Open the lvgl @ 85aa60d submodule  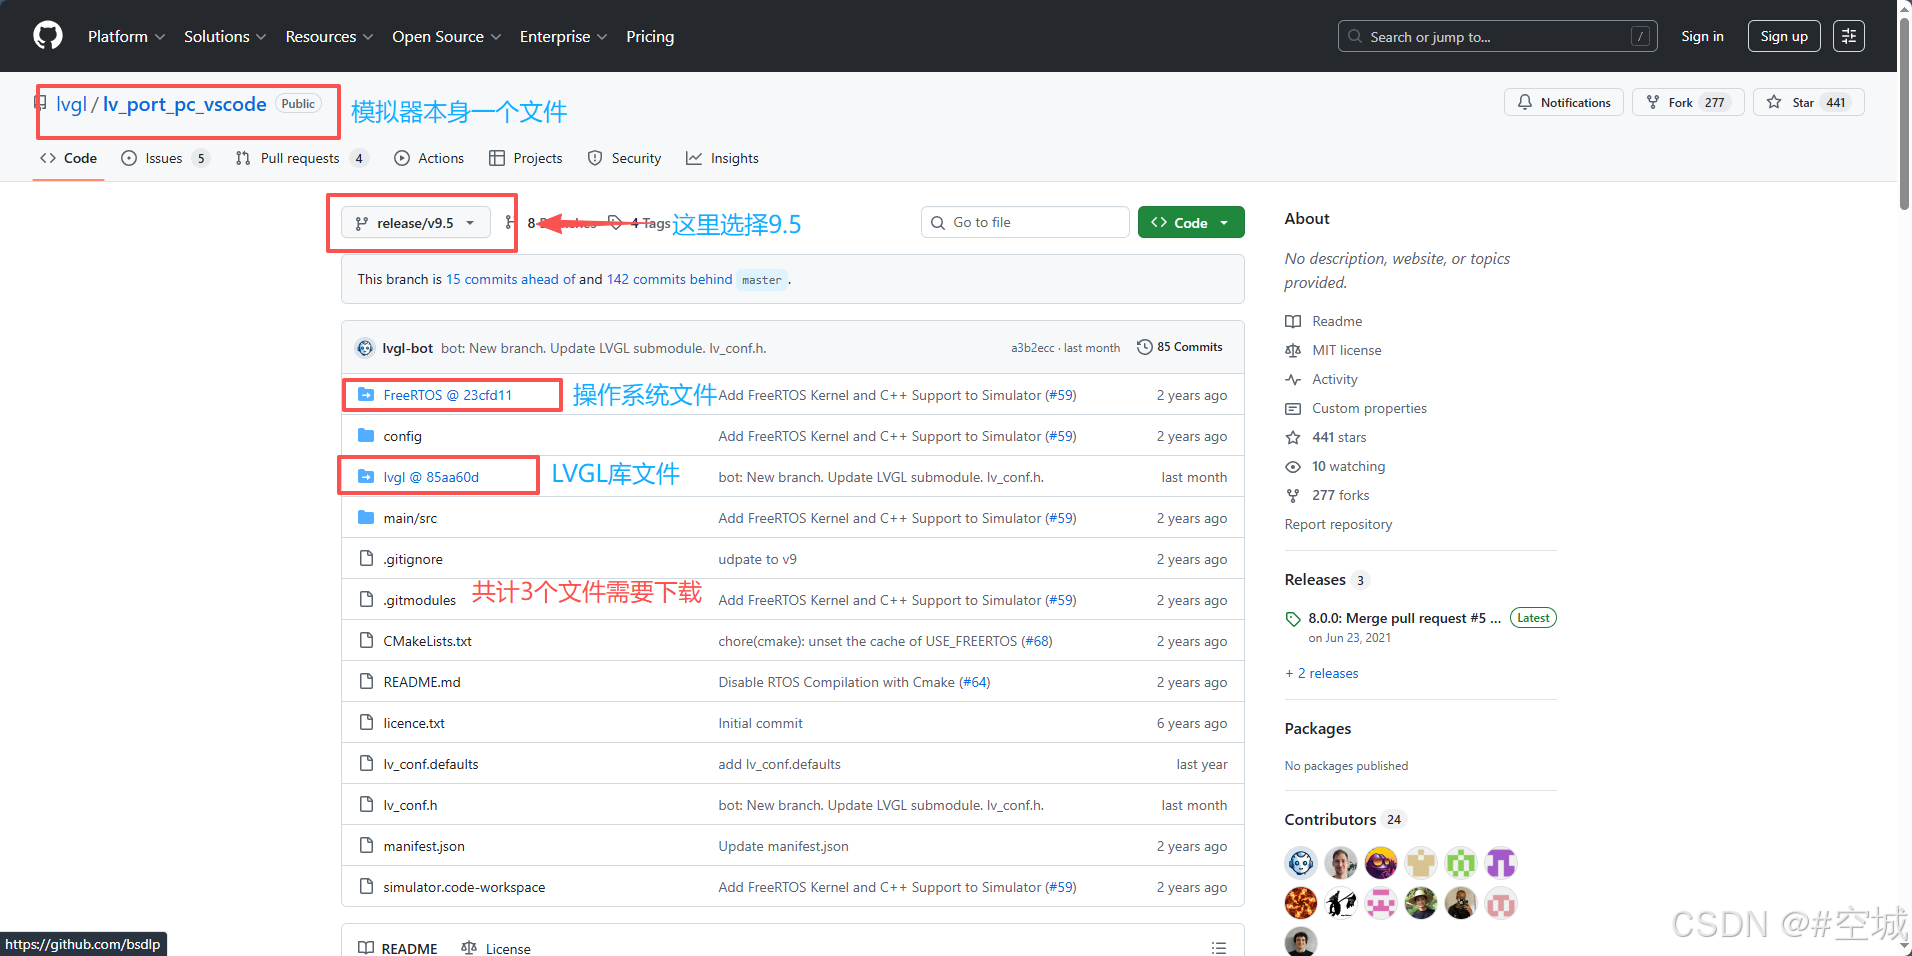pyautogui.click(x=430, y=477)
